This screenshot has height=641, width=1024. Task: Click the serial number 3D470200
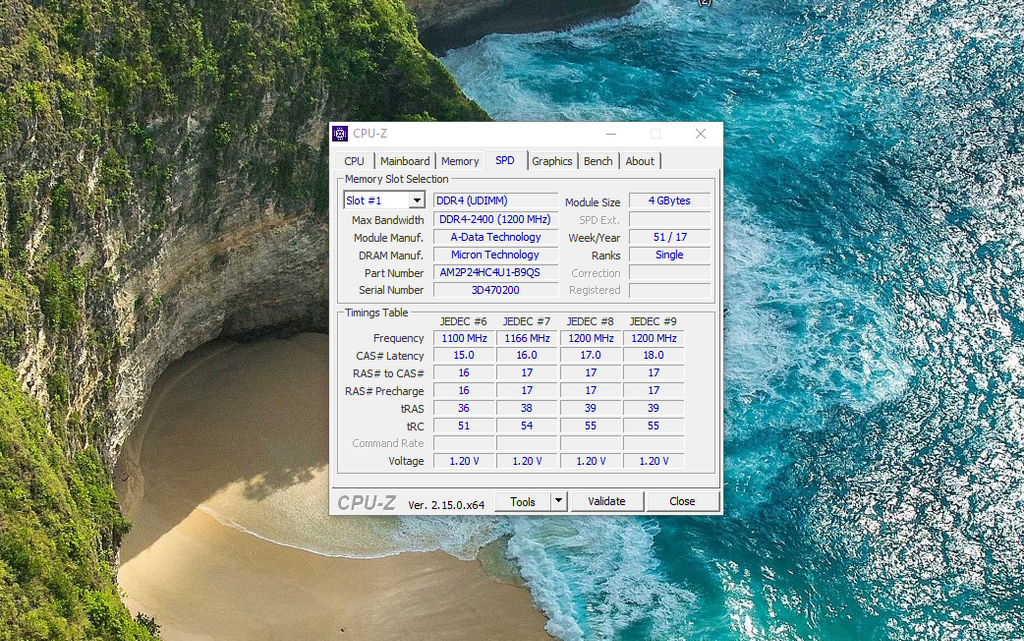496,290
